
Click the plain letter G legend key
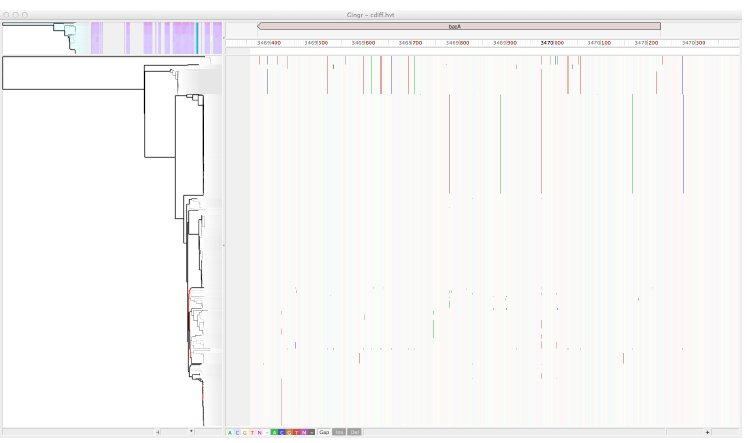point(245,433)
